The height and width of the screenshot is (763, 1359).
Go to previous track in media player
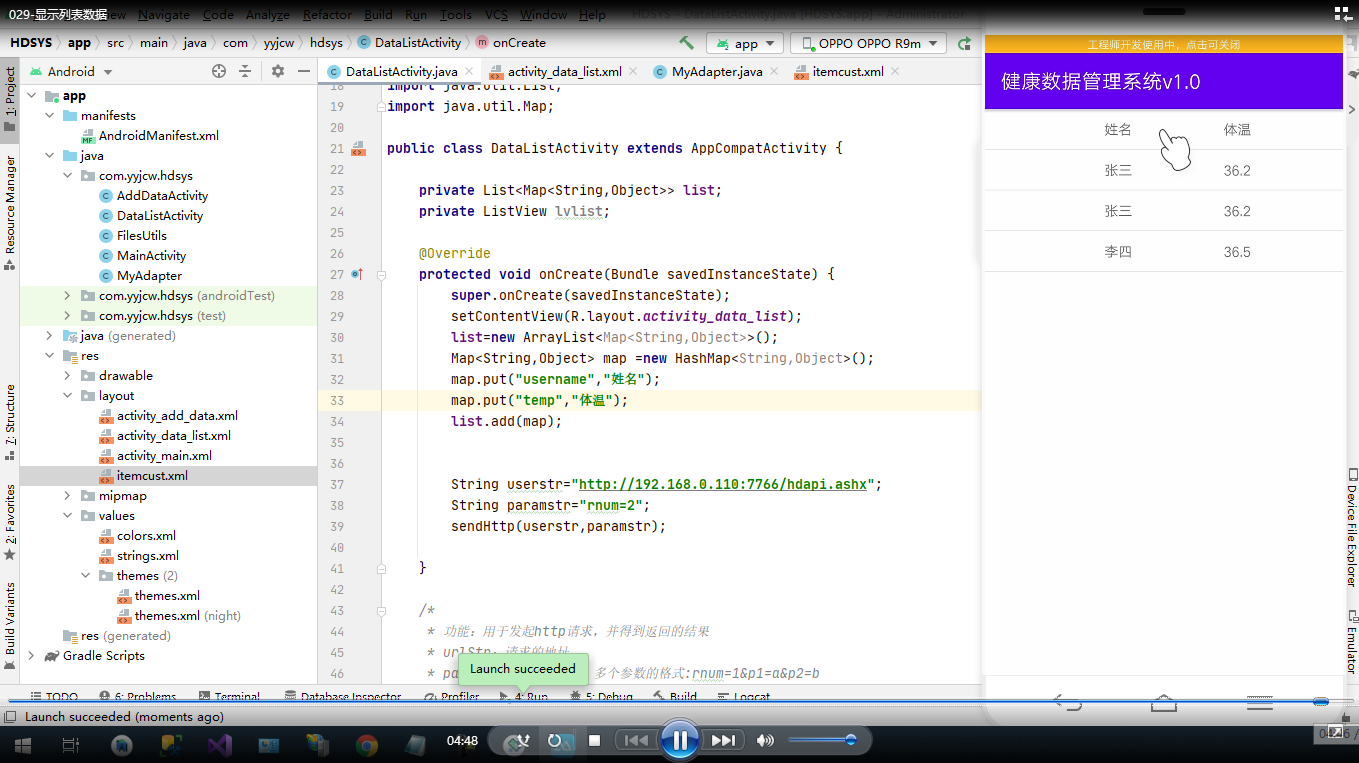635,741
